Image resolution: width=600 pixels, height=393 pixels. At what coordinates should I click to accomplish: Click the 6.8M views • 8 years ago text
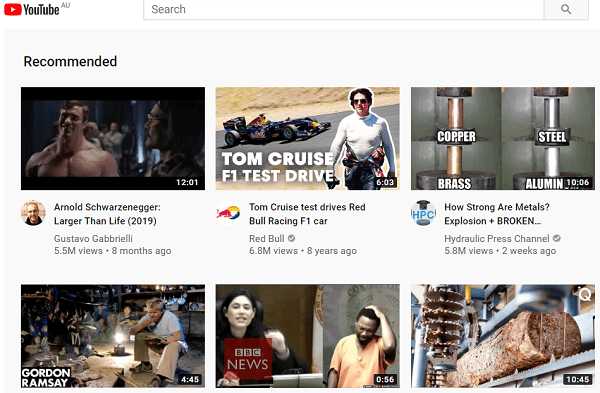[303, 251]
